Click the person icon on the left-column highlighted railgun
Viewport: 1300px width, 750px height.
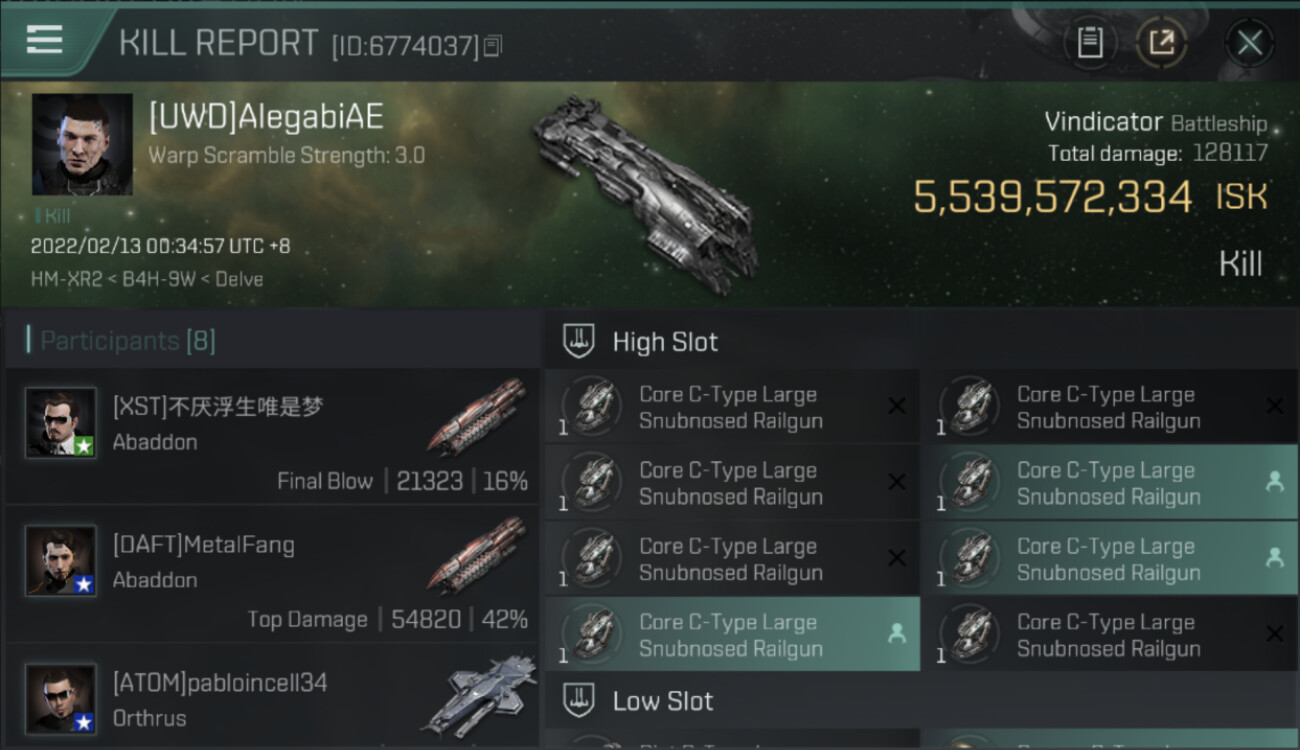(x=897, y=633)
